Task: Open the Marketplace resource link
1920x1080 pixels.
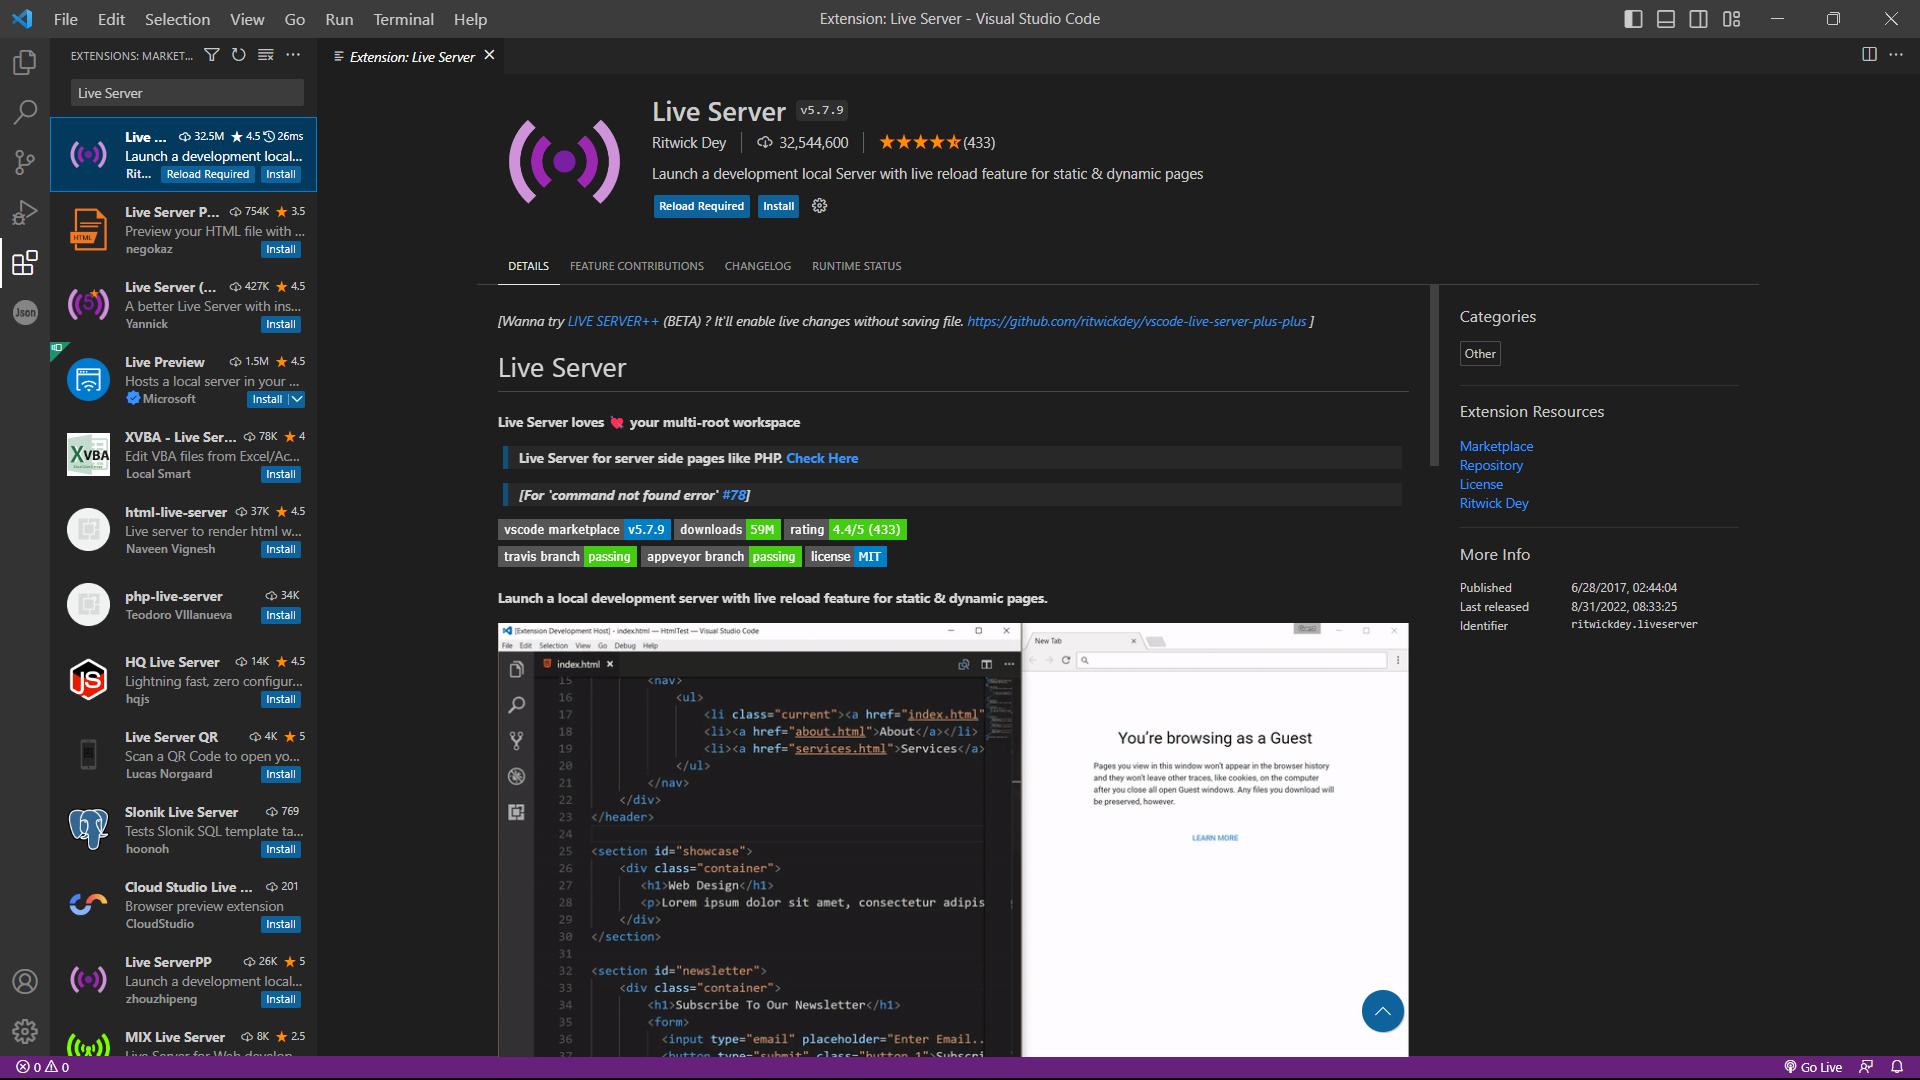Action: (x=1496, y=446)
